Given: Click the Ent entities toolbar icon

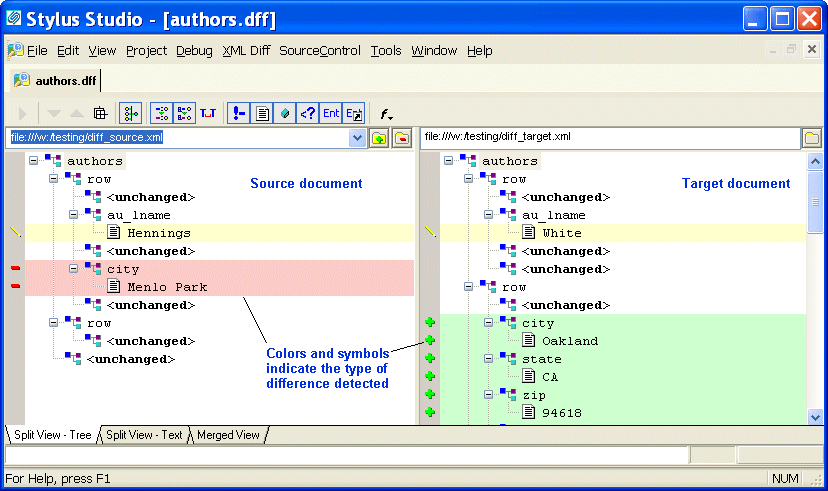Looking at the screenshot, I should [331, 113].
